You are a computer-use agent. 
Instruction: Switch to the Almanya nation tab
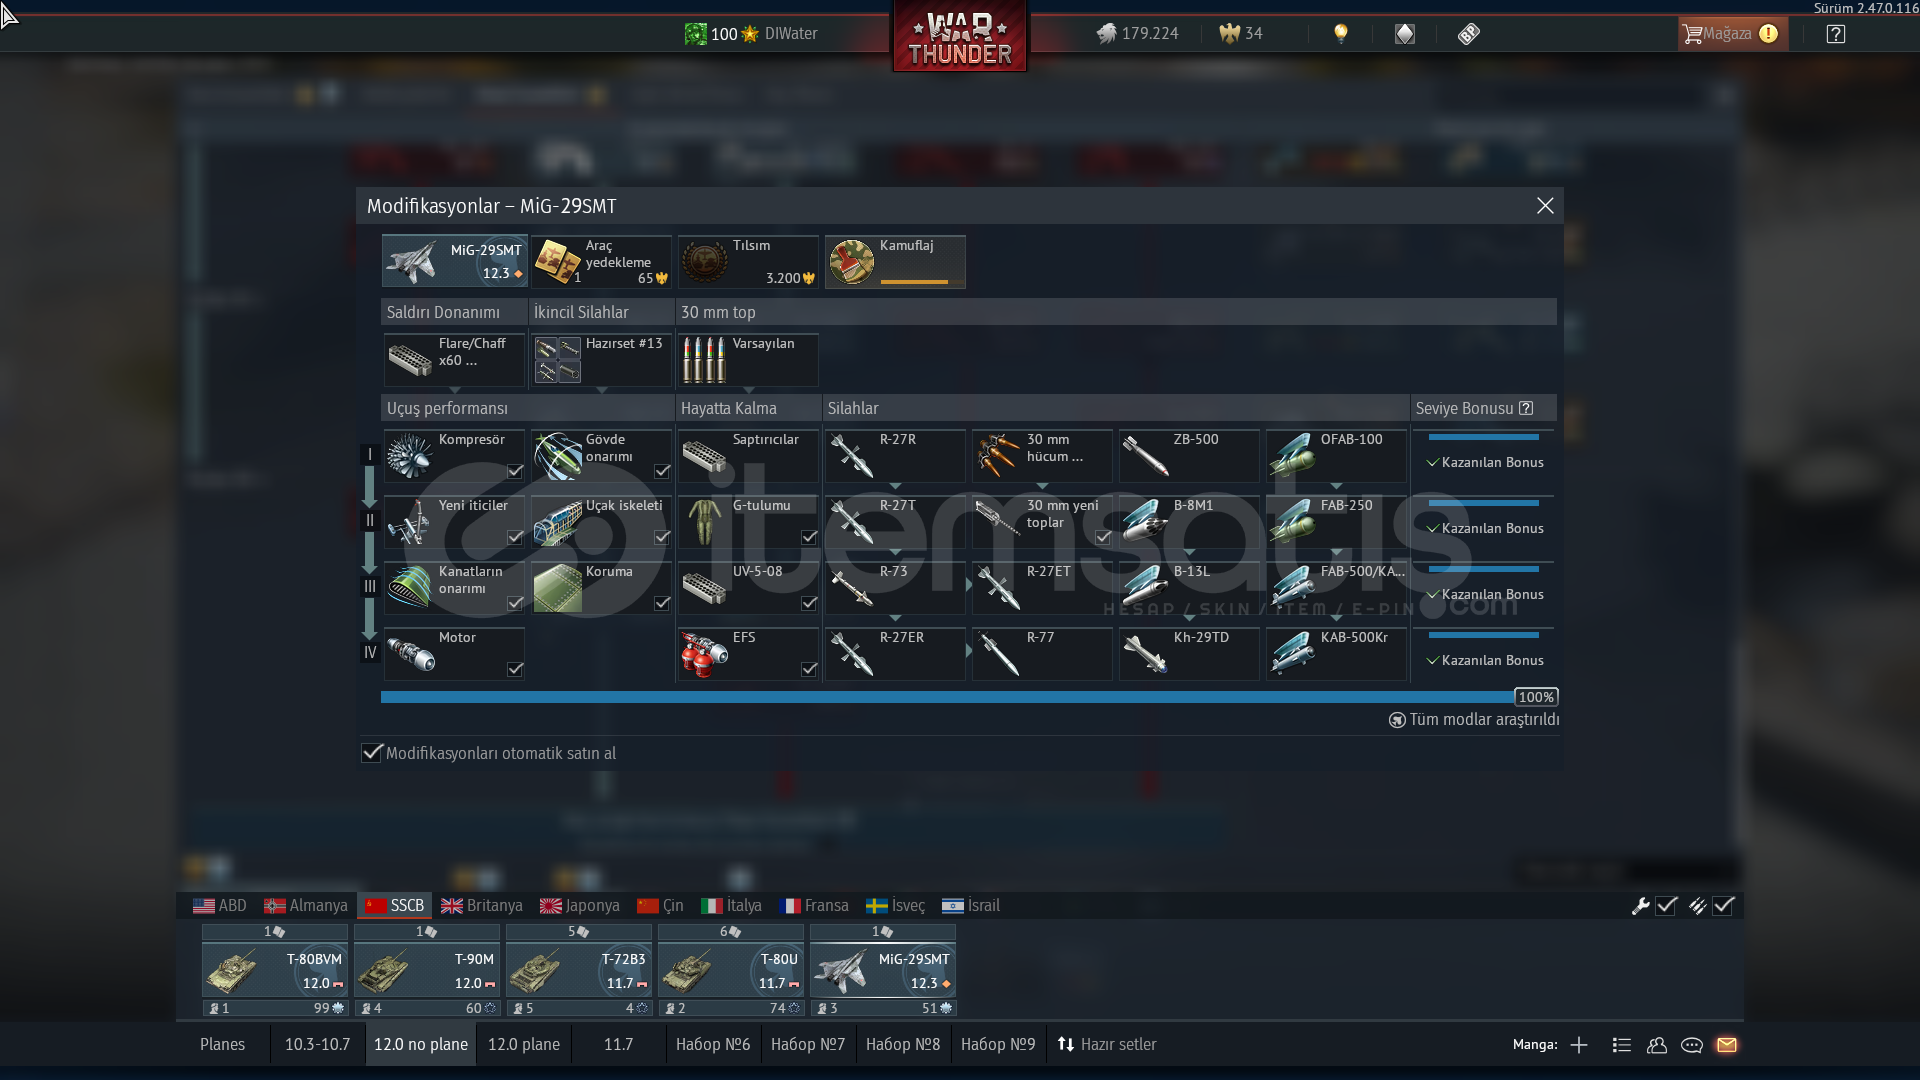tap(306, 906)
